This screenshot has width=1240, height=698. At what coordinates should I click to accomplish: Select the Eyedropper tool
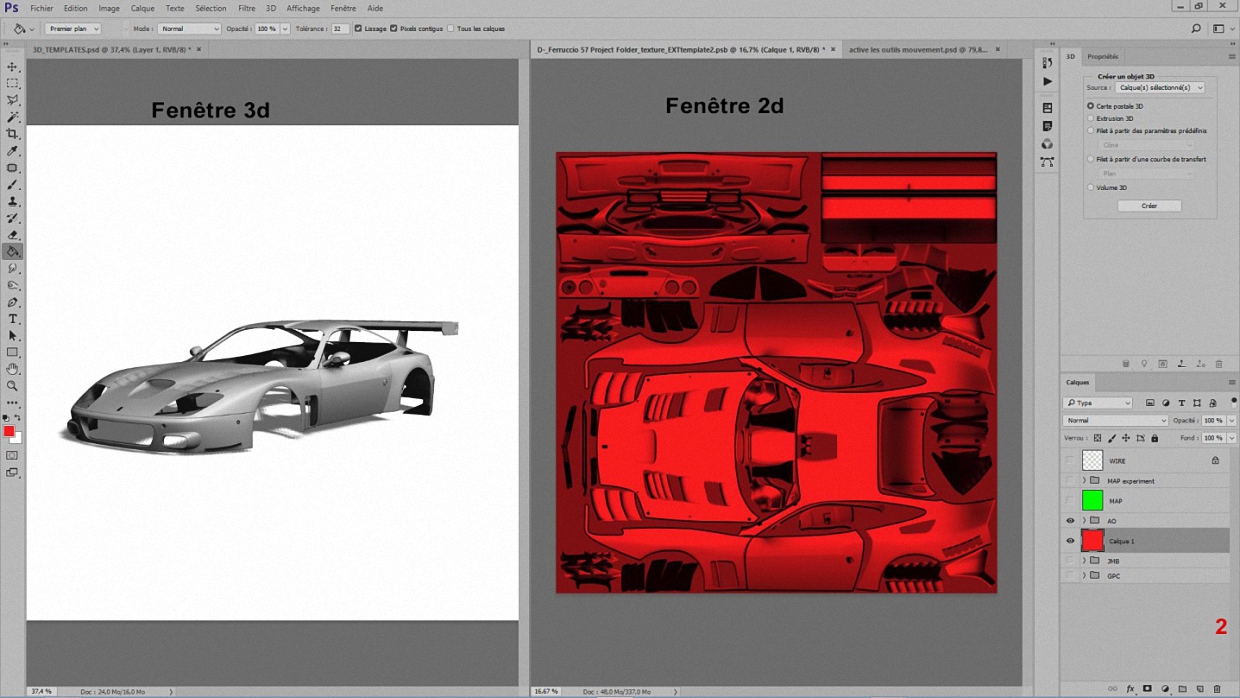click(x=13, y=151)
